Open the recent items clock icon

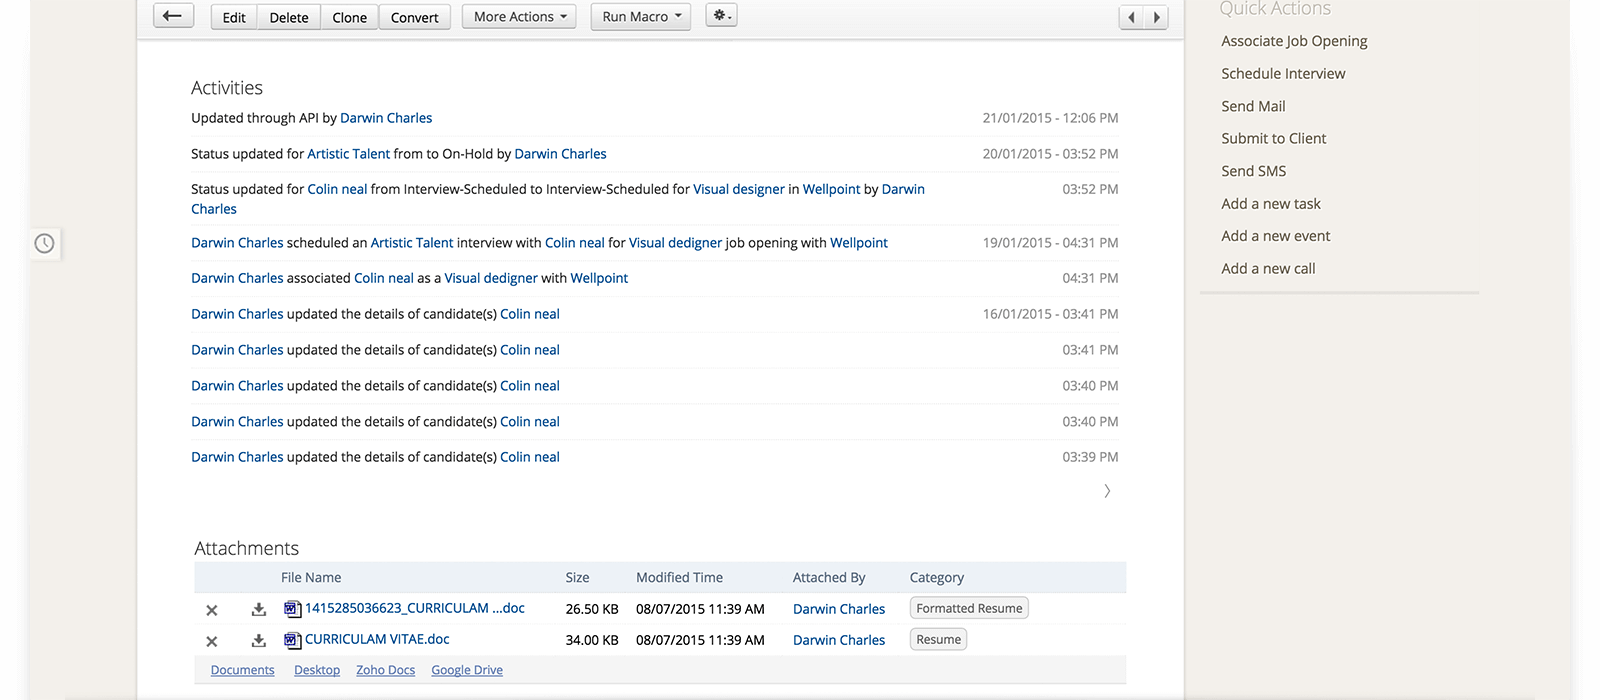(x=45, y=243)
